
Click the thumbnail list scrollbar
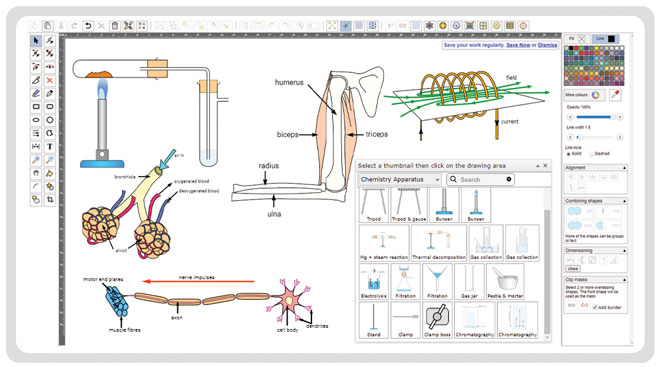547,271
